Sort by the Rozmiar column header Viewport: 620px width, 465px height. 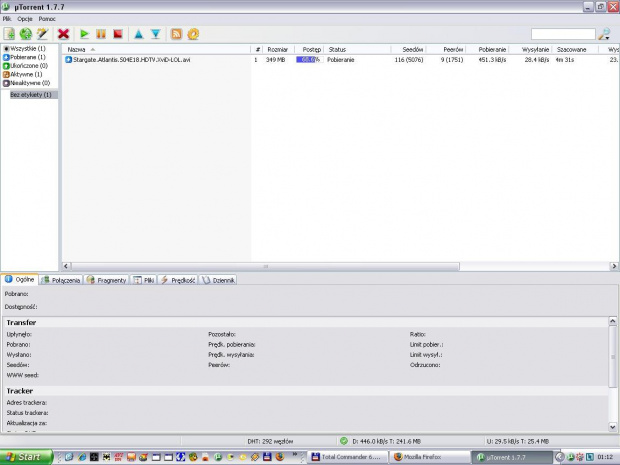[x=278, y=49]
